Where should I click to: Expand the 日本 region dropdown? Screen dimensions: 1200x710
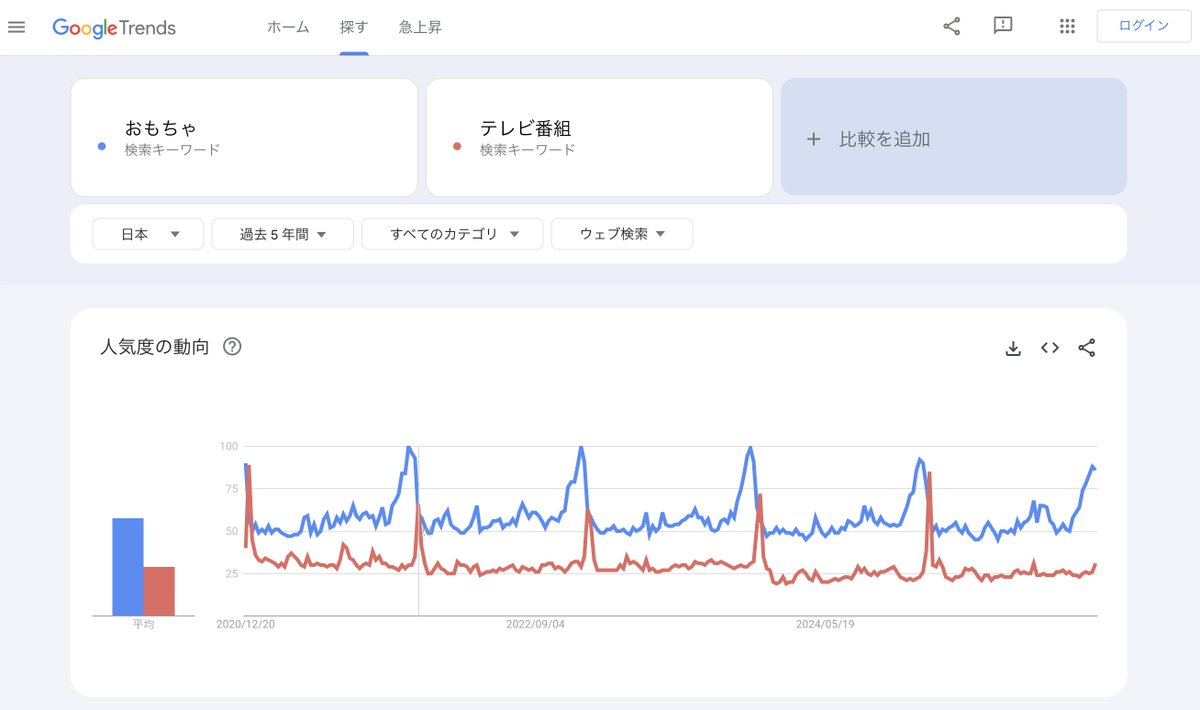148,234
